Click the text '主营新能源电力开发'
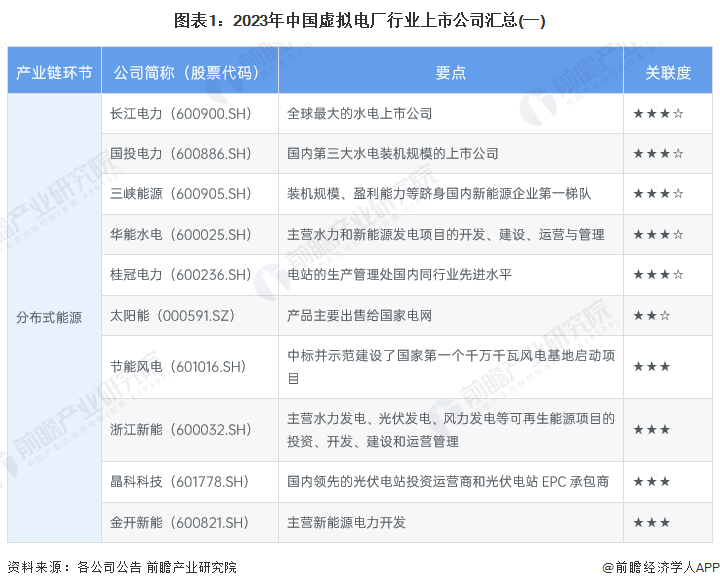The image size is (720, 588). coord(347,522)
